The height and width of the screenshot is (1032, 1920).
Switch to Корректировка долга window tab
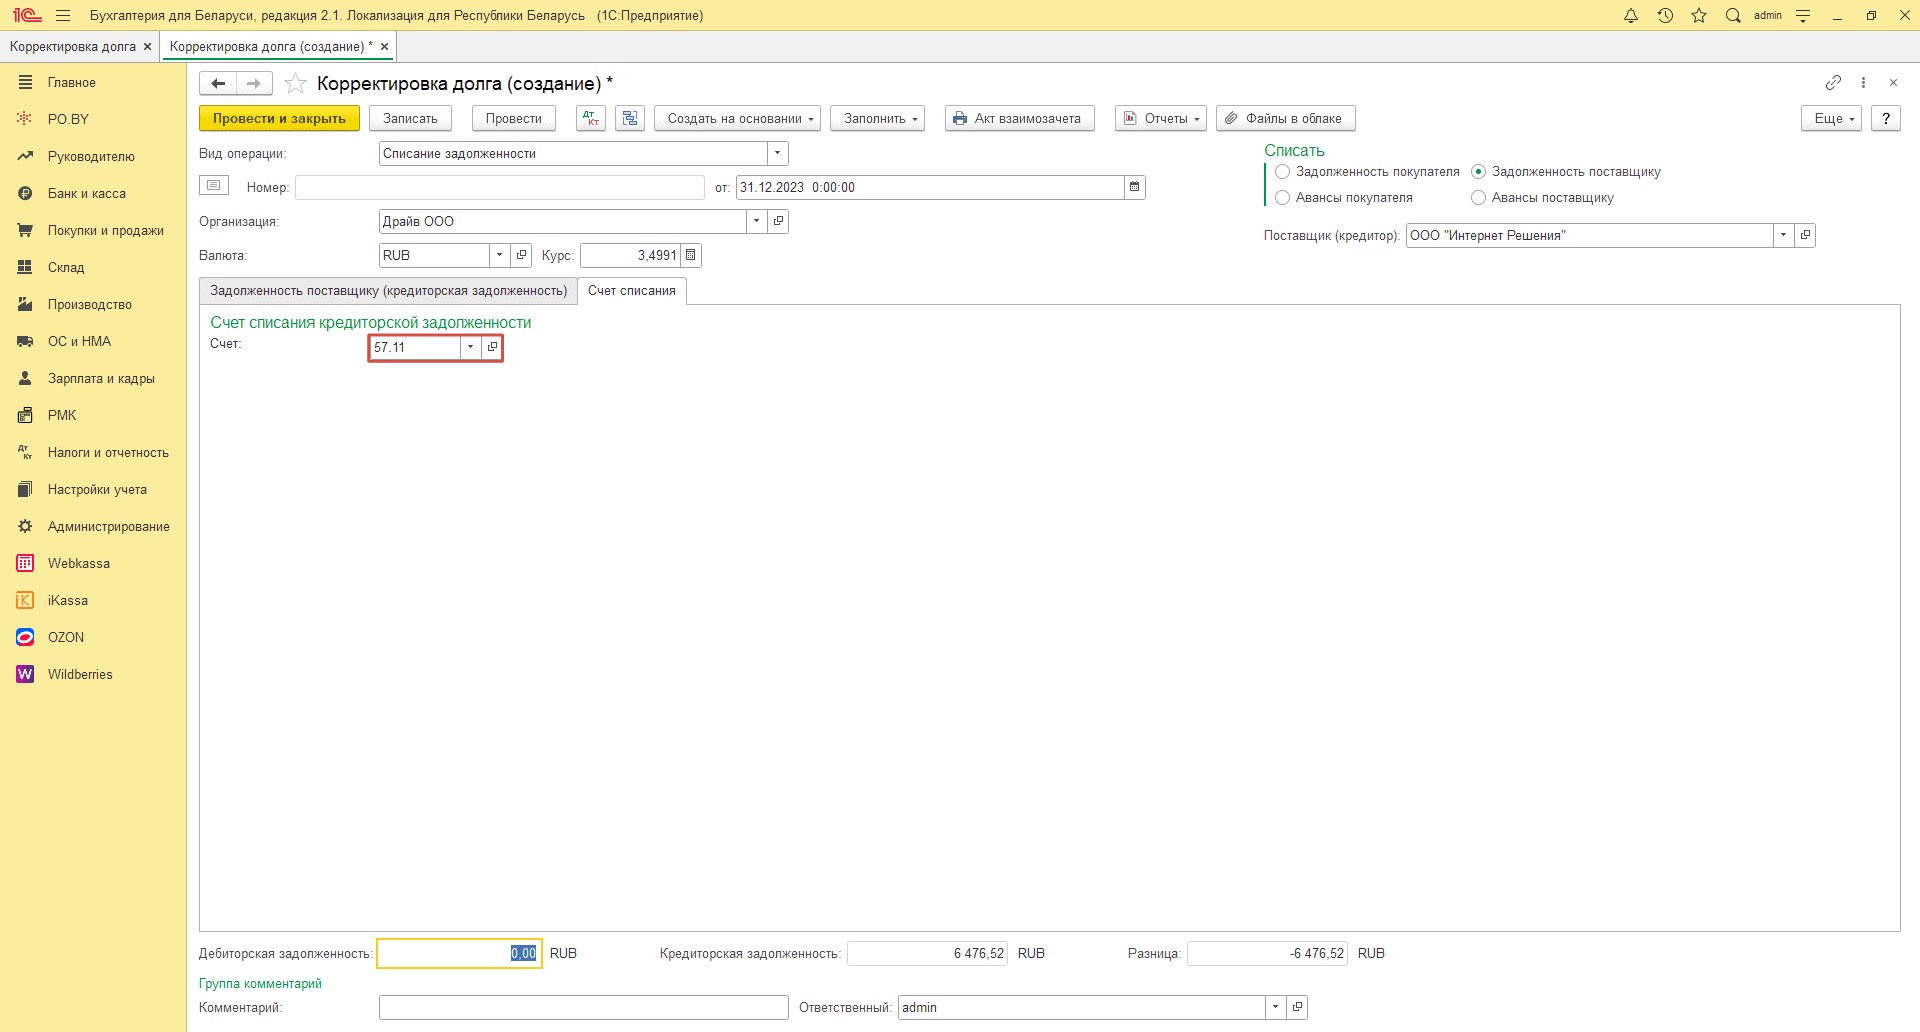(73, 46)
